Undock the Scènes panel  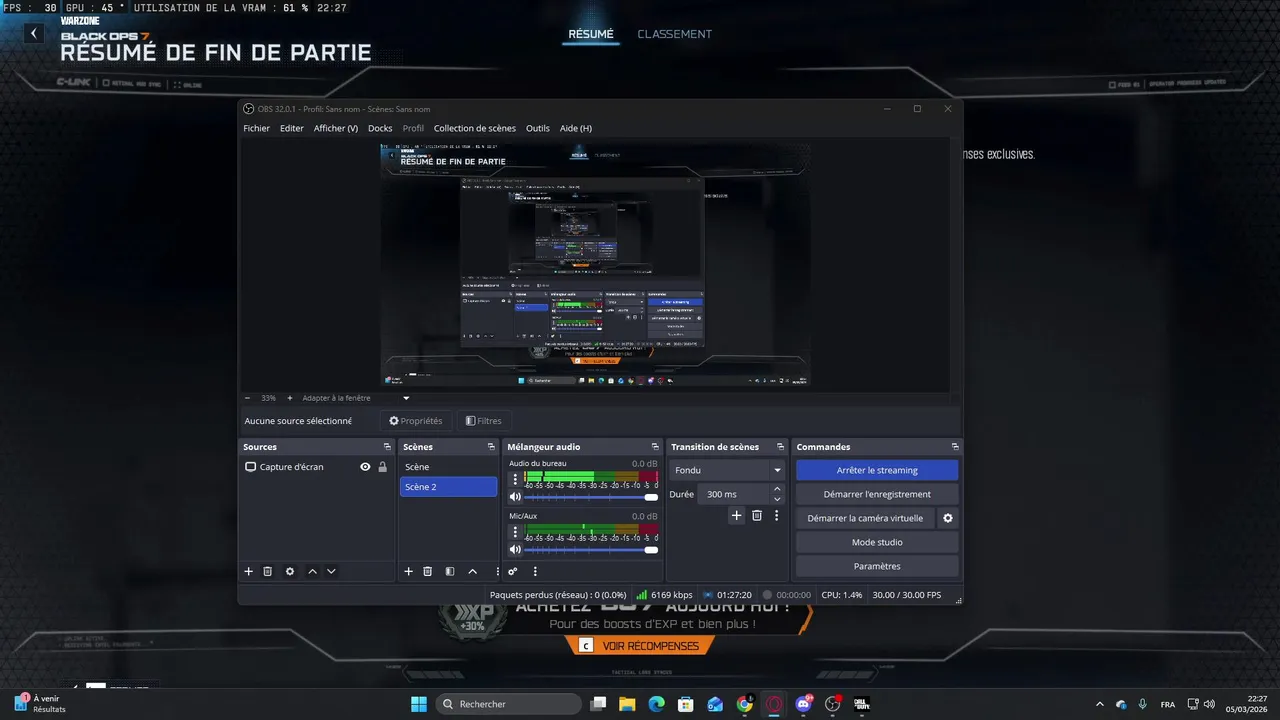tap(491, 447)
